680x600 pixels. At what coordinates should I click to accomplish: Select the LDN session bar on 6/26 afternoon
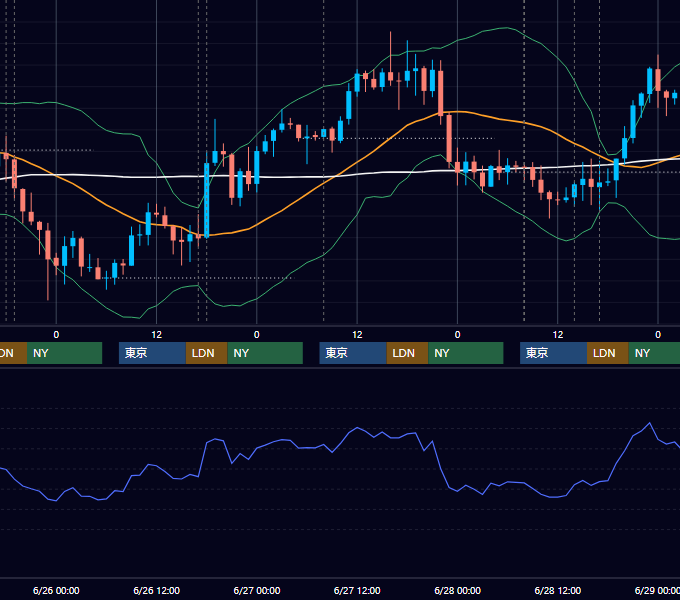(x=206, y=353)
